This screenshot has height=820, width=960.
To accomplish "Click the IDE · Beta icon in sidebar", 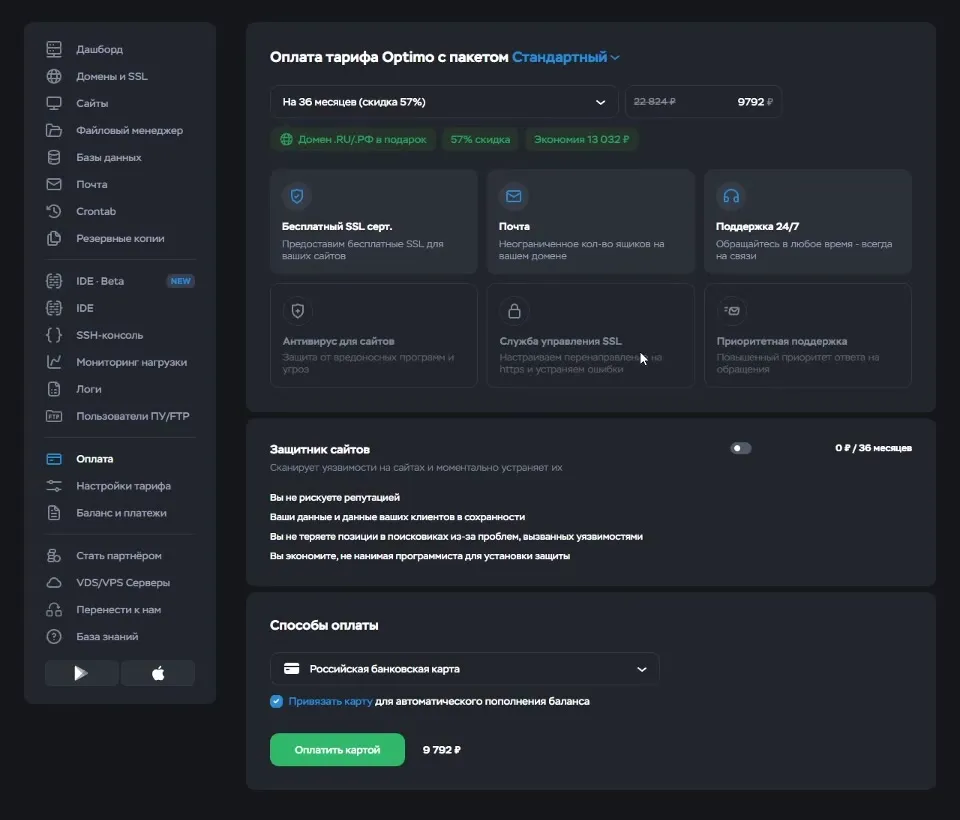I will coord(54,281).
